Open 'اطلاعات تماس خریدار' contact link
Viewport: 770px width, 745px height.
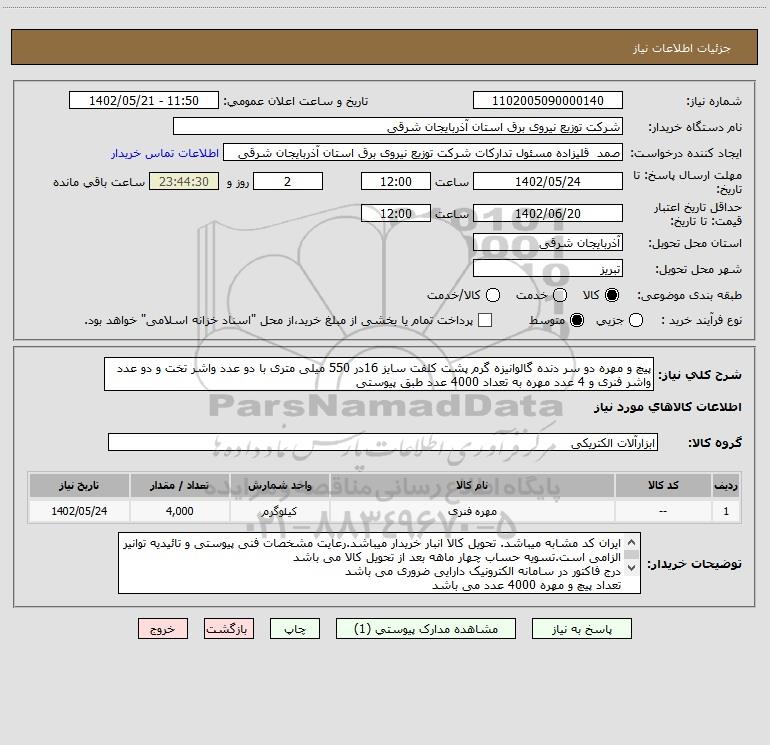pyautogui.click(x=165, y=153)
